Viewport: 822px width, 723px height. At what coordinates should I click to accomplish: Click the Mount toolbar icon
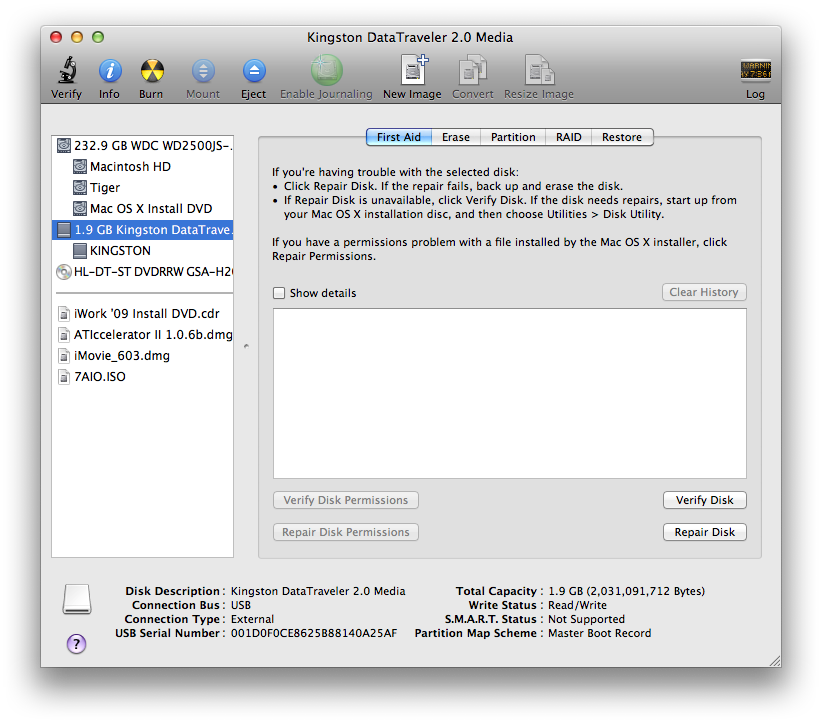(203, 71)
